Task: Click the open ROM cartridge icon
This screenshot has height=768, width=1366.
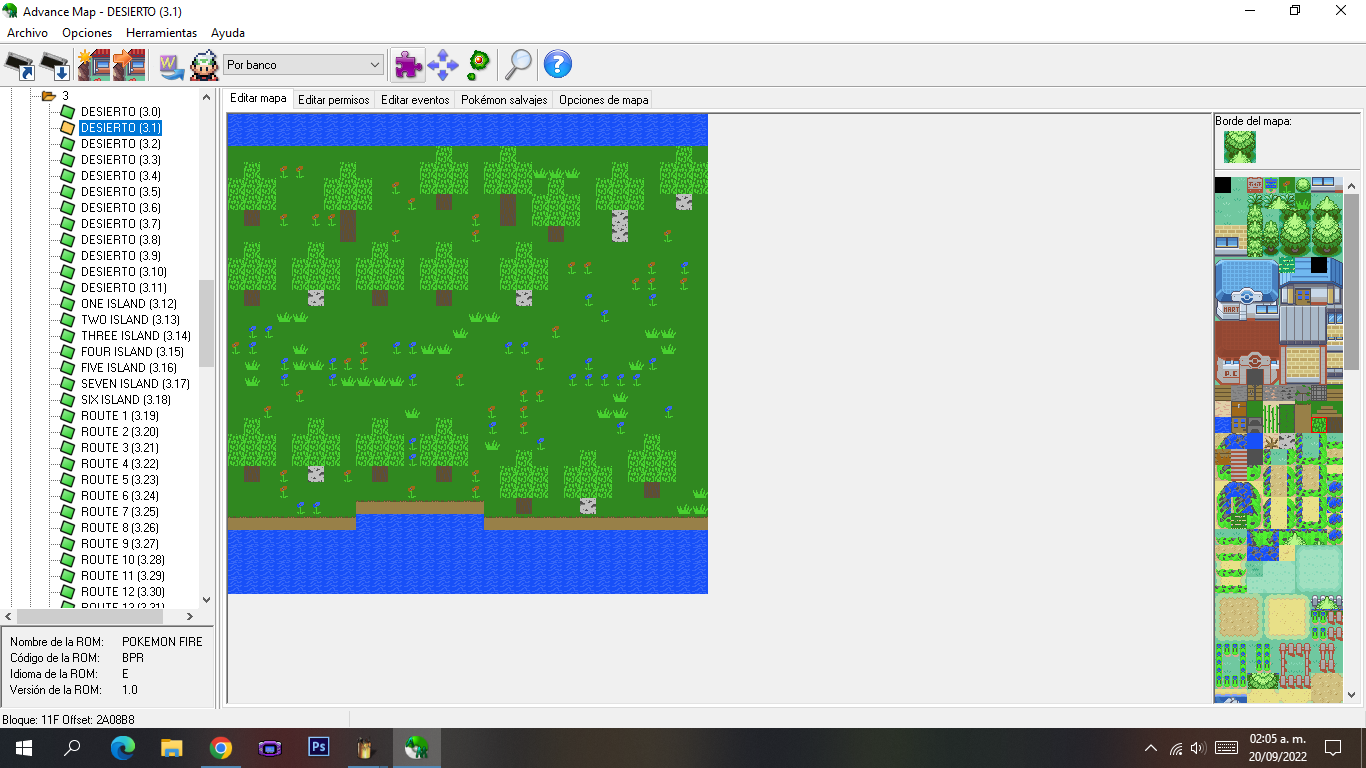Action: pyautogui.click(x=20, y=65)
